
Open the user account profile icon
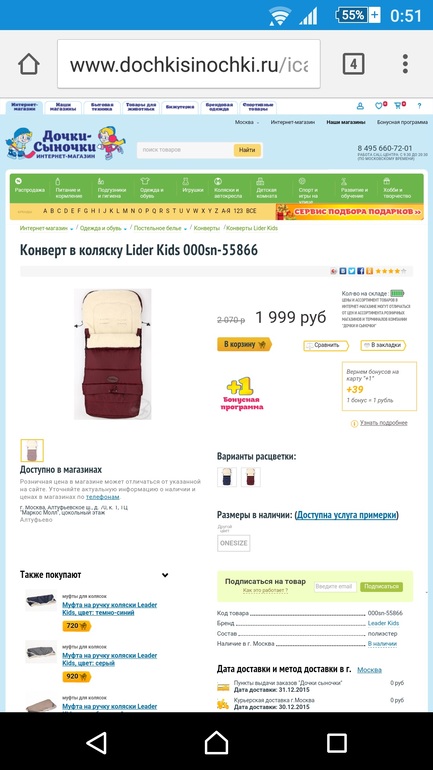360,106
